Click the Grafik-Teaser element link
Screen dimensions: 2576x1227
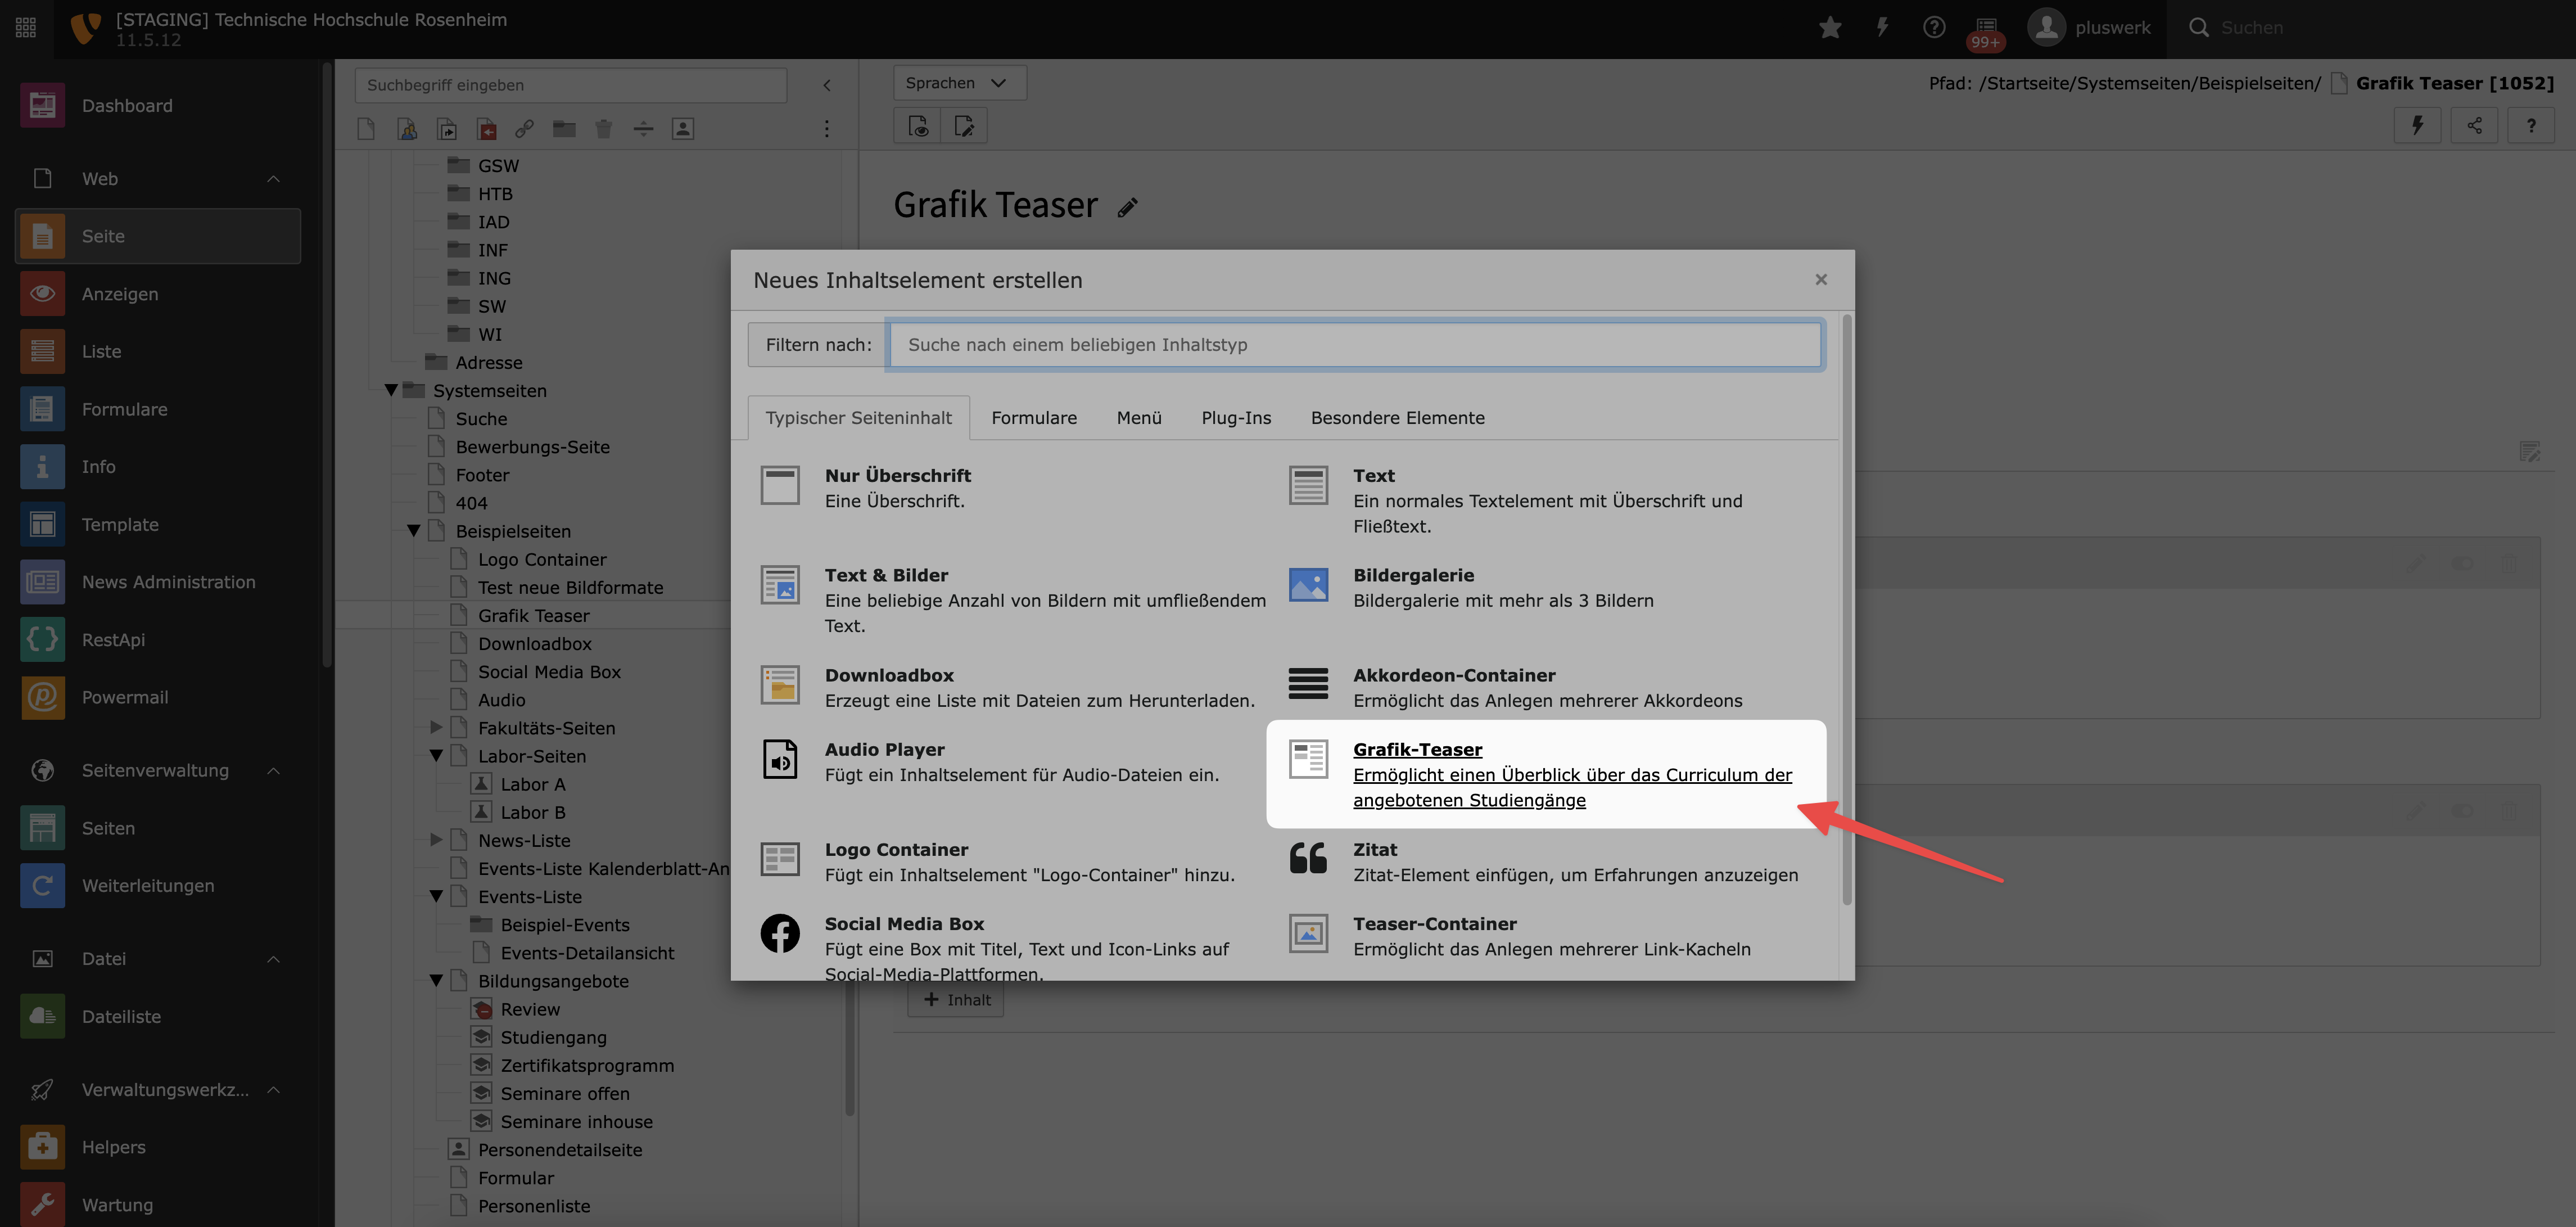click(1417, 750)
